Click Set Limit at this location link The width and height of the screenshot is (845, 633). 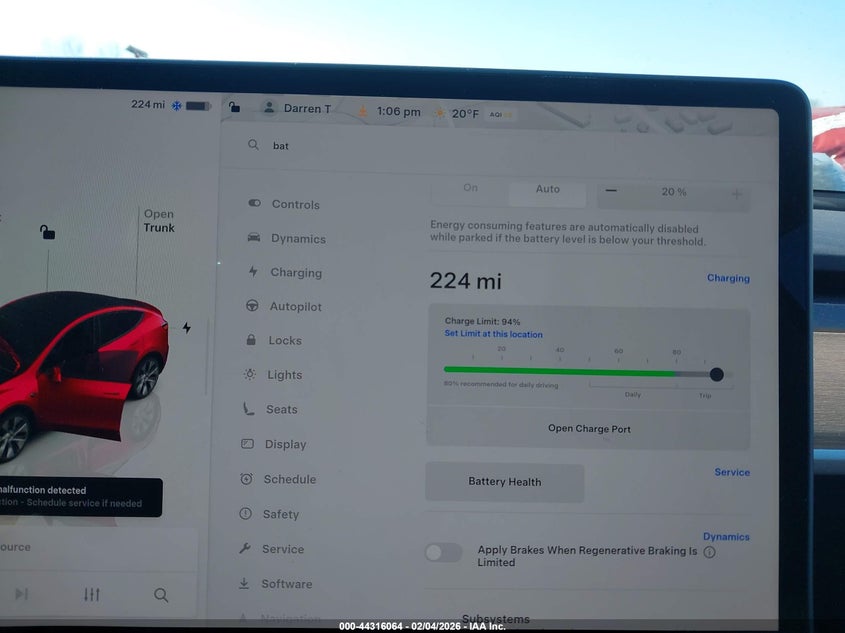pos(493,334)
